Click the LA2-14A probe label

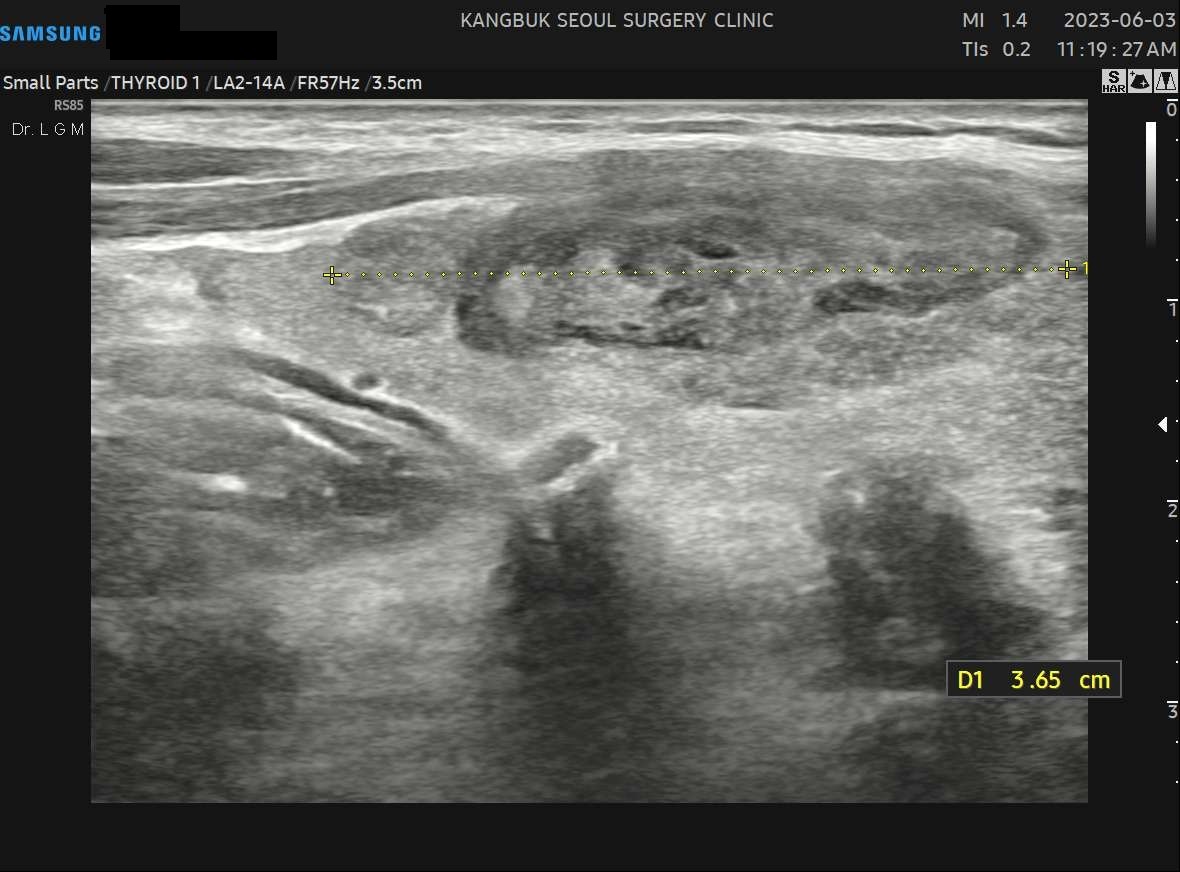[249, 83]
